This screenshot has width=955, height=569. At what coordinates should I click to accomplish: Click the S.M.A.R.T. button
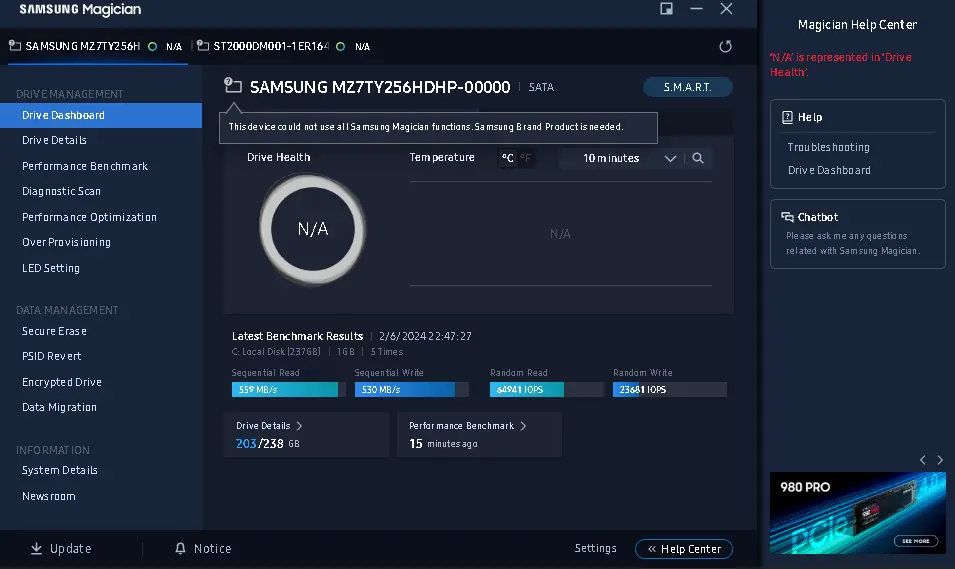pyautogui.click(x=688, y=87)
